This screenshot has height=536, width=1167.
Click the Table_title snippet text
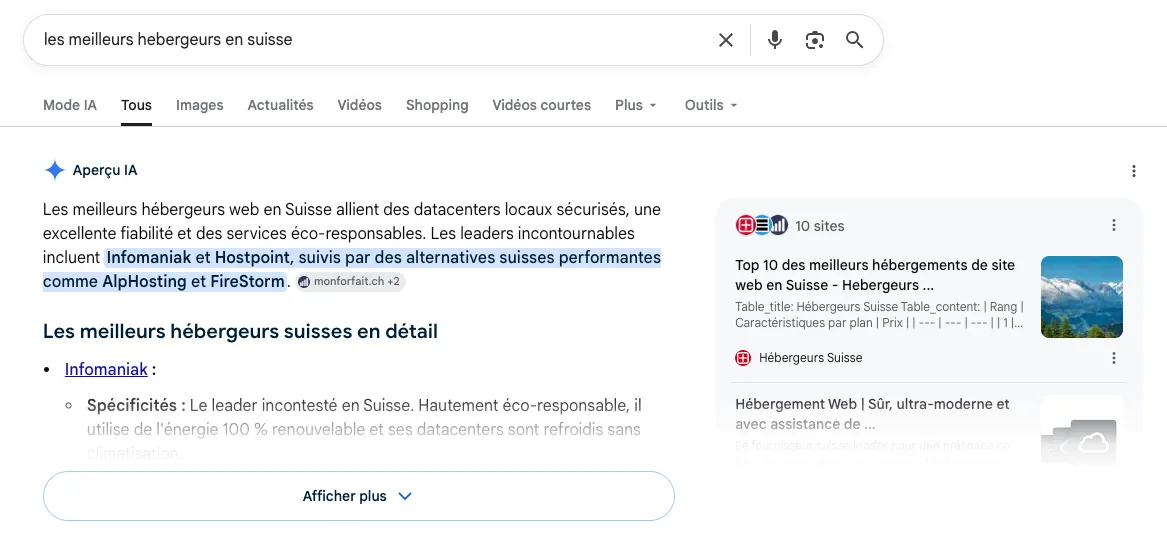point(880,315)
